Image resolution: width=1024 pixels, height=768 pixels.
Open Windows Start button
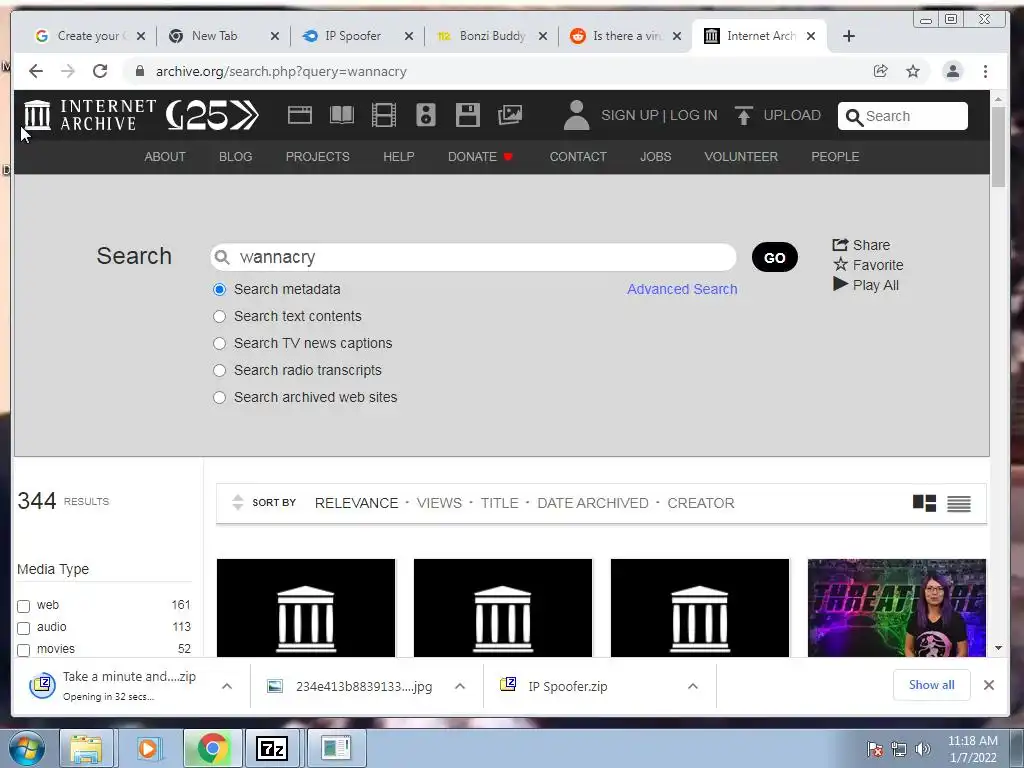click(25, 748)
